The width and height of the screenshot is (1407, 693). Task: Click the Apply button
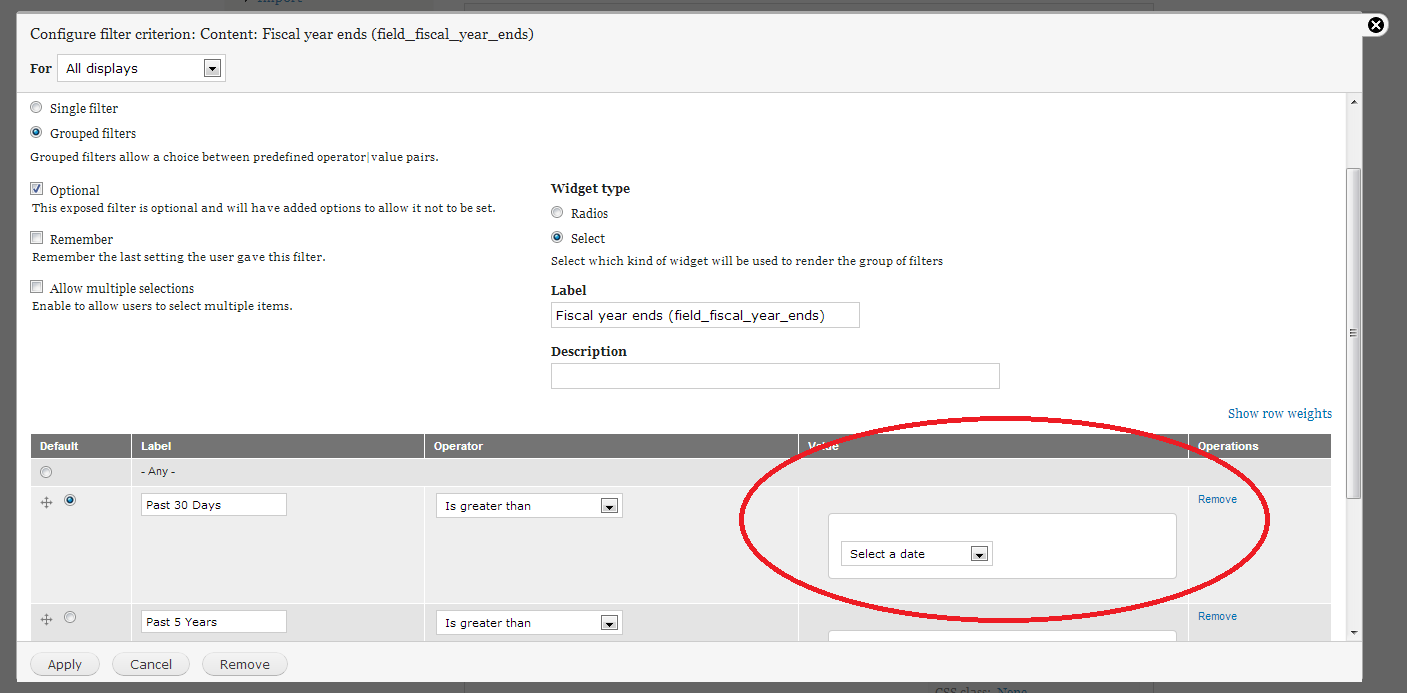(x=65, y=664)
